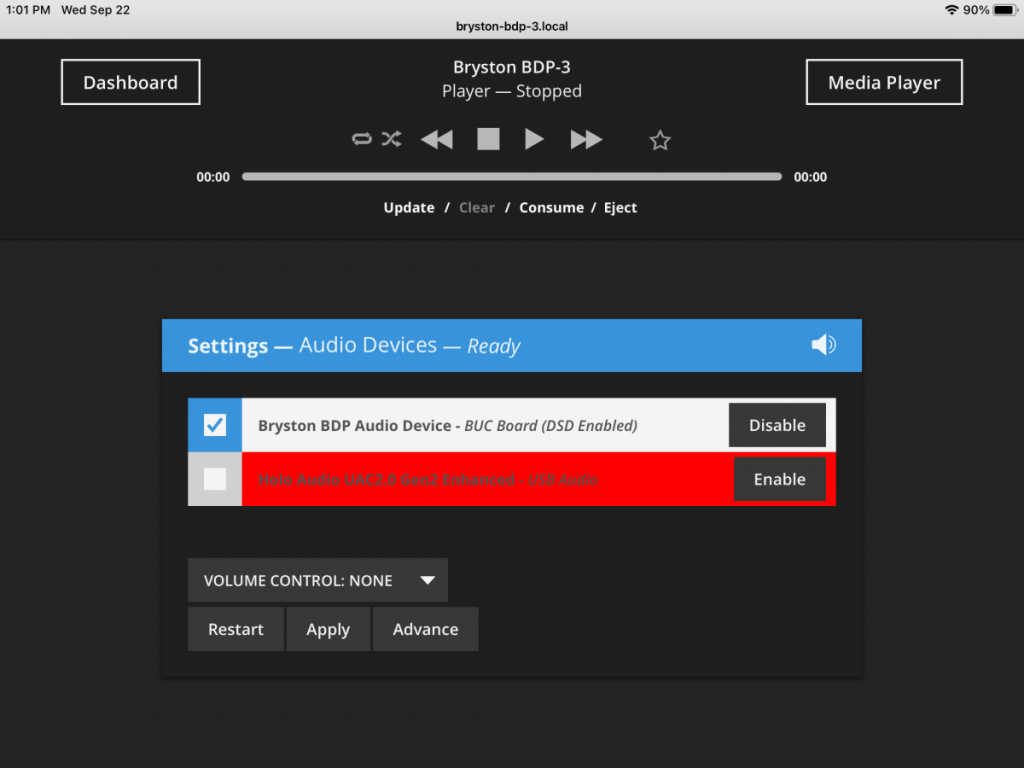The height and width of the screenshot is (768, 1024).
Task: Toggle the shuffle icon
Action: point(392,139)
